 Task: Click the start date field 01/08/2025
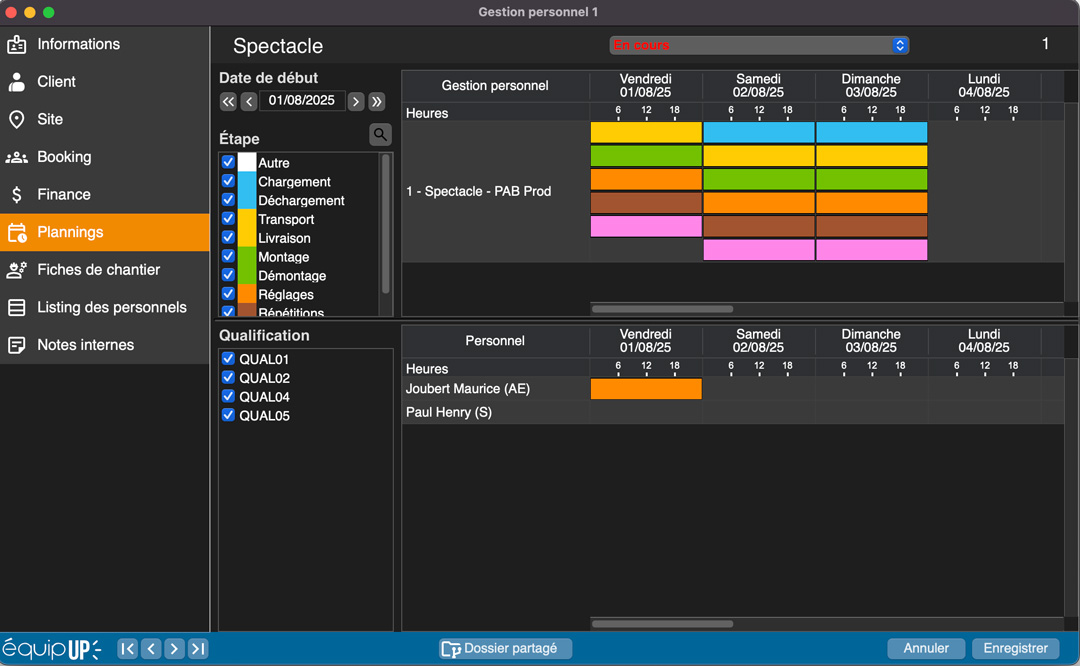[x=302, y=101]
